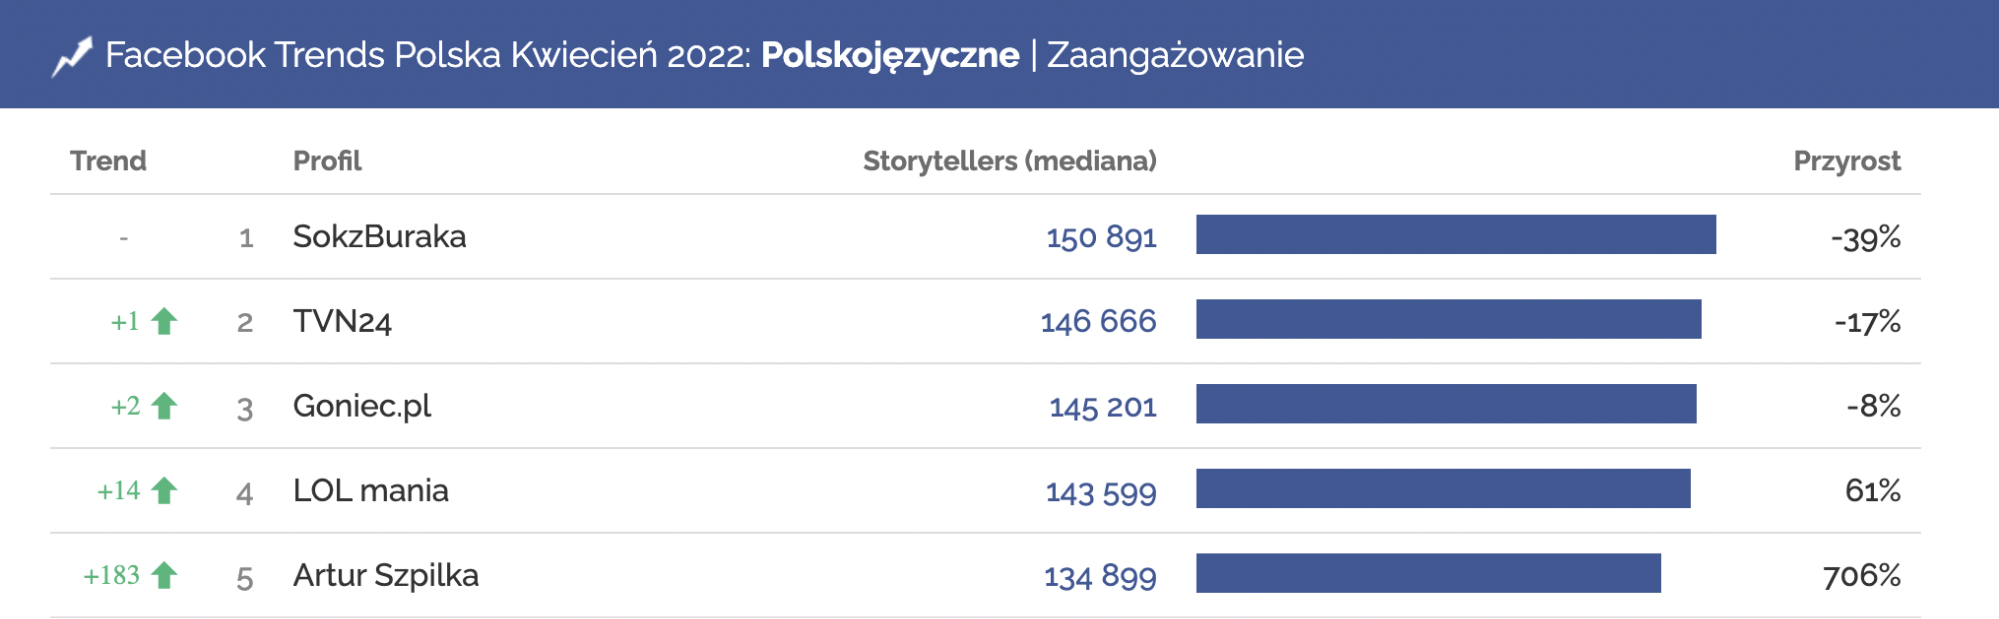Click the Profil column header

click(x=327, y=161)
